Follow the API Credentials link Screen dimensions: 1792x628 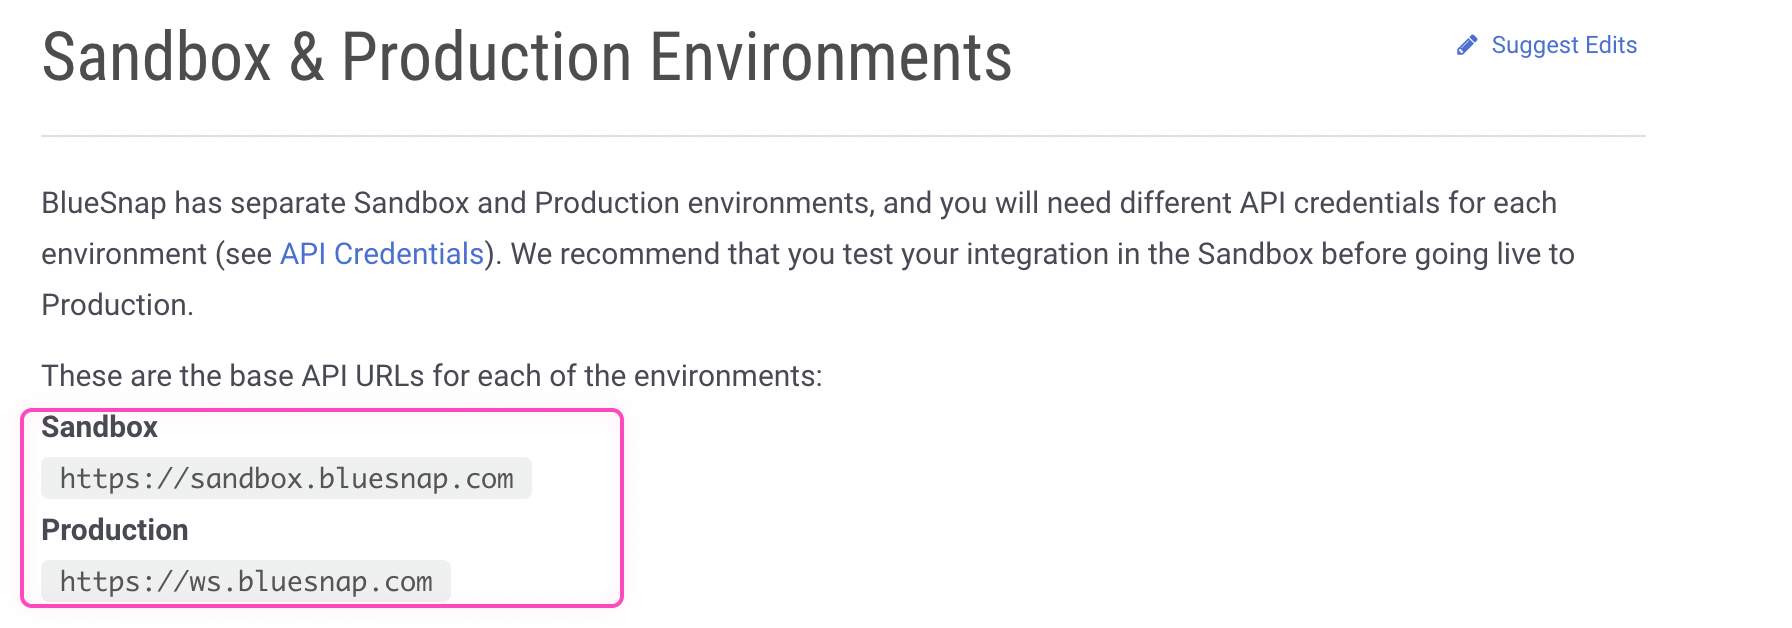pos(381,254)
